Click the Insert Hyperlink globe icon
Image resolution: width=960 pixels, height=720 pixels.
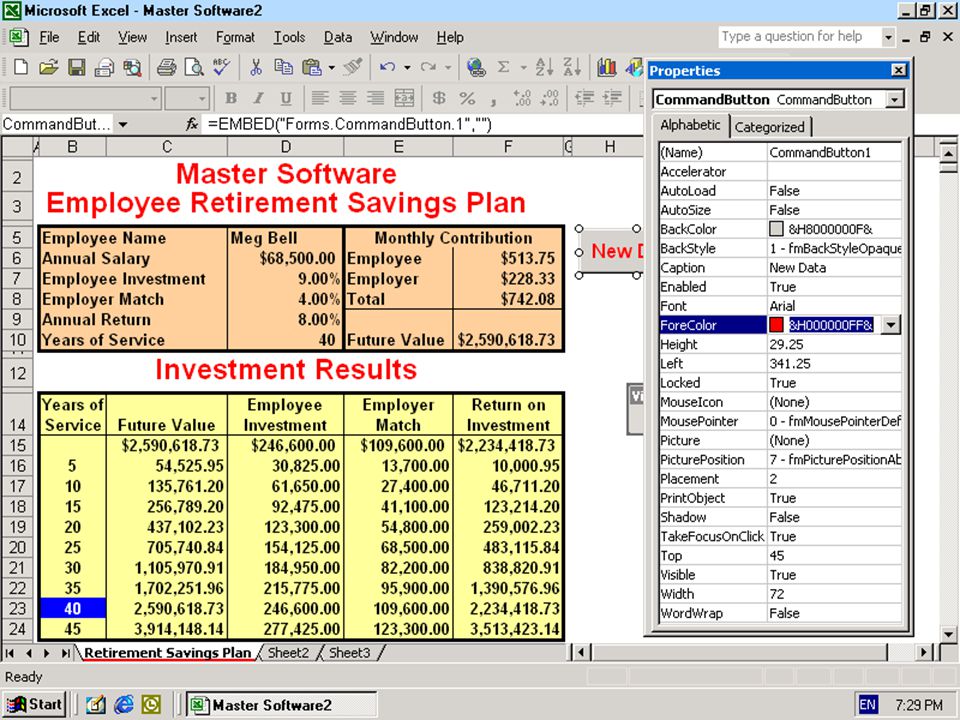[476, 67]
